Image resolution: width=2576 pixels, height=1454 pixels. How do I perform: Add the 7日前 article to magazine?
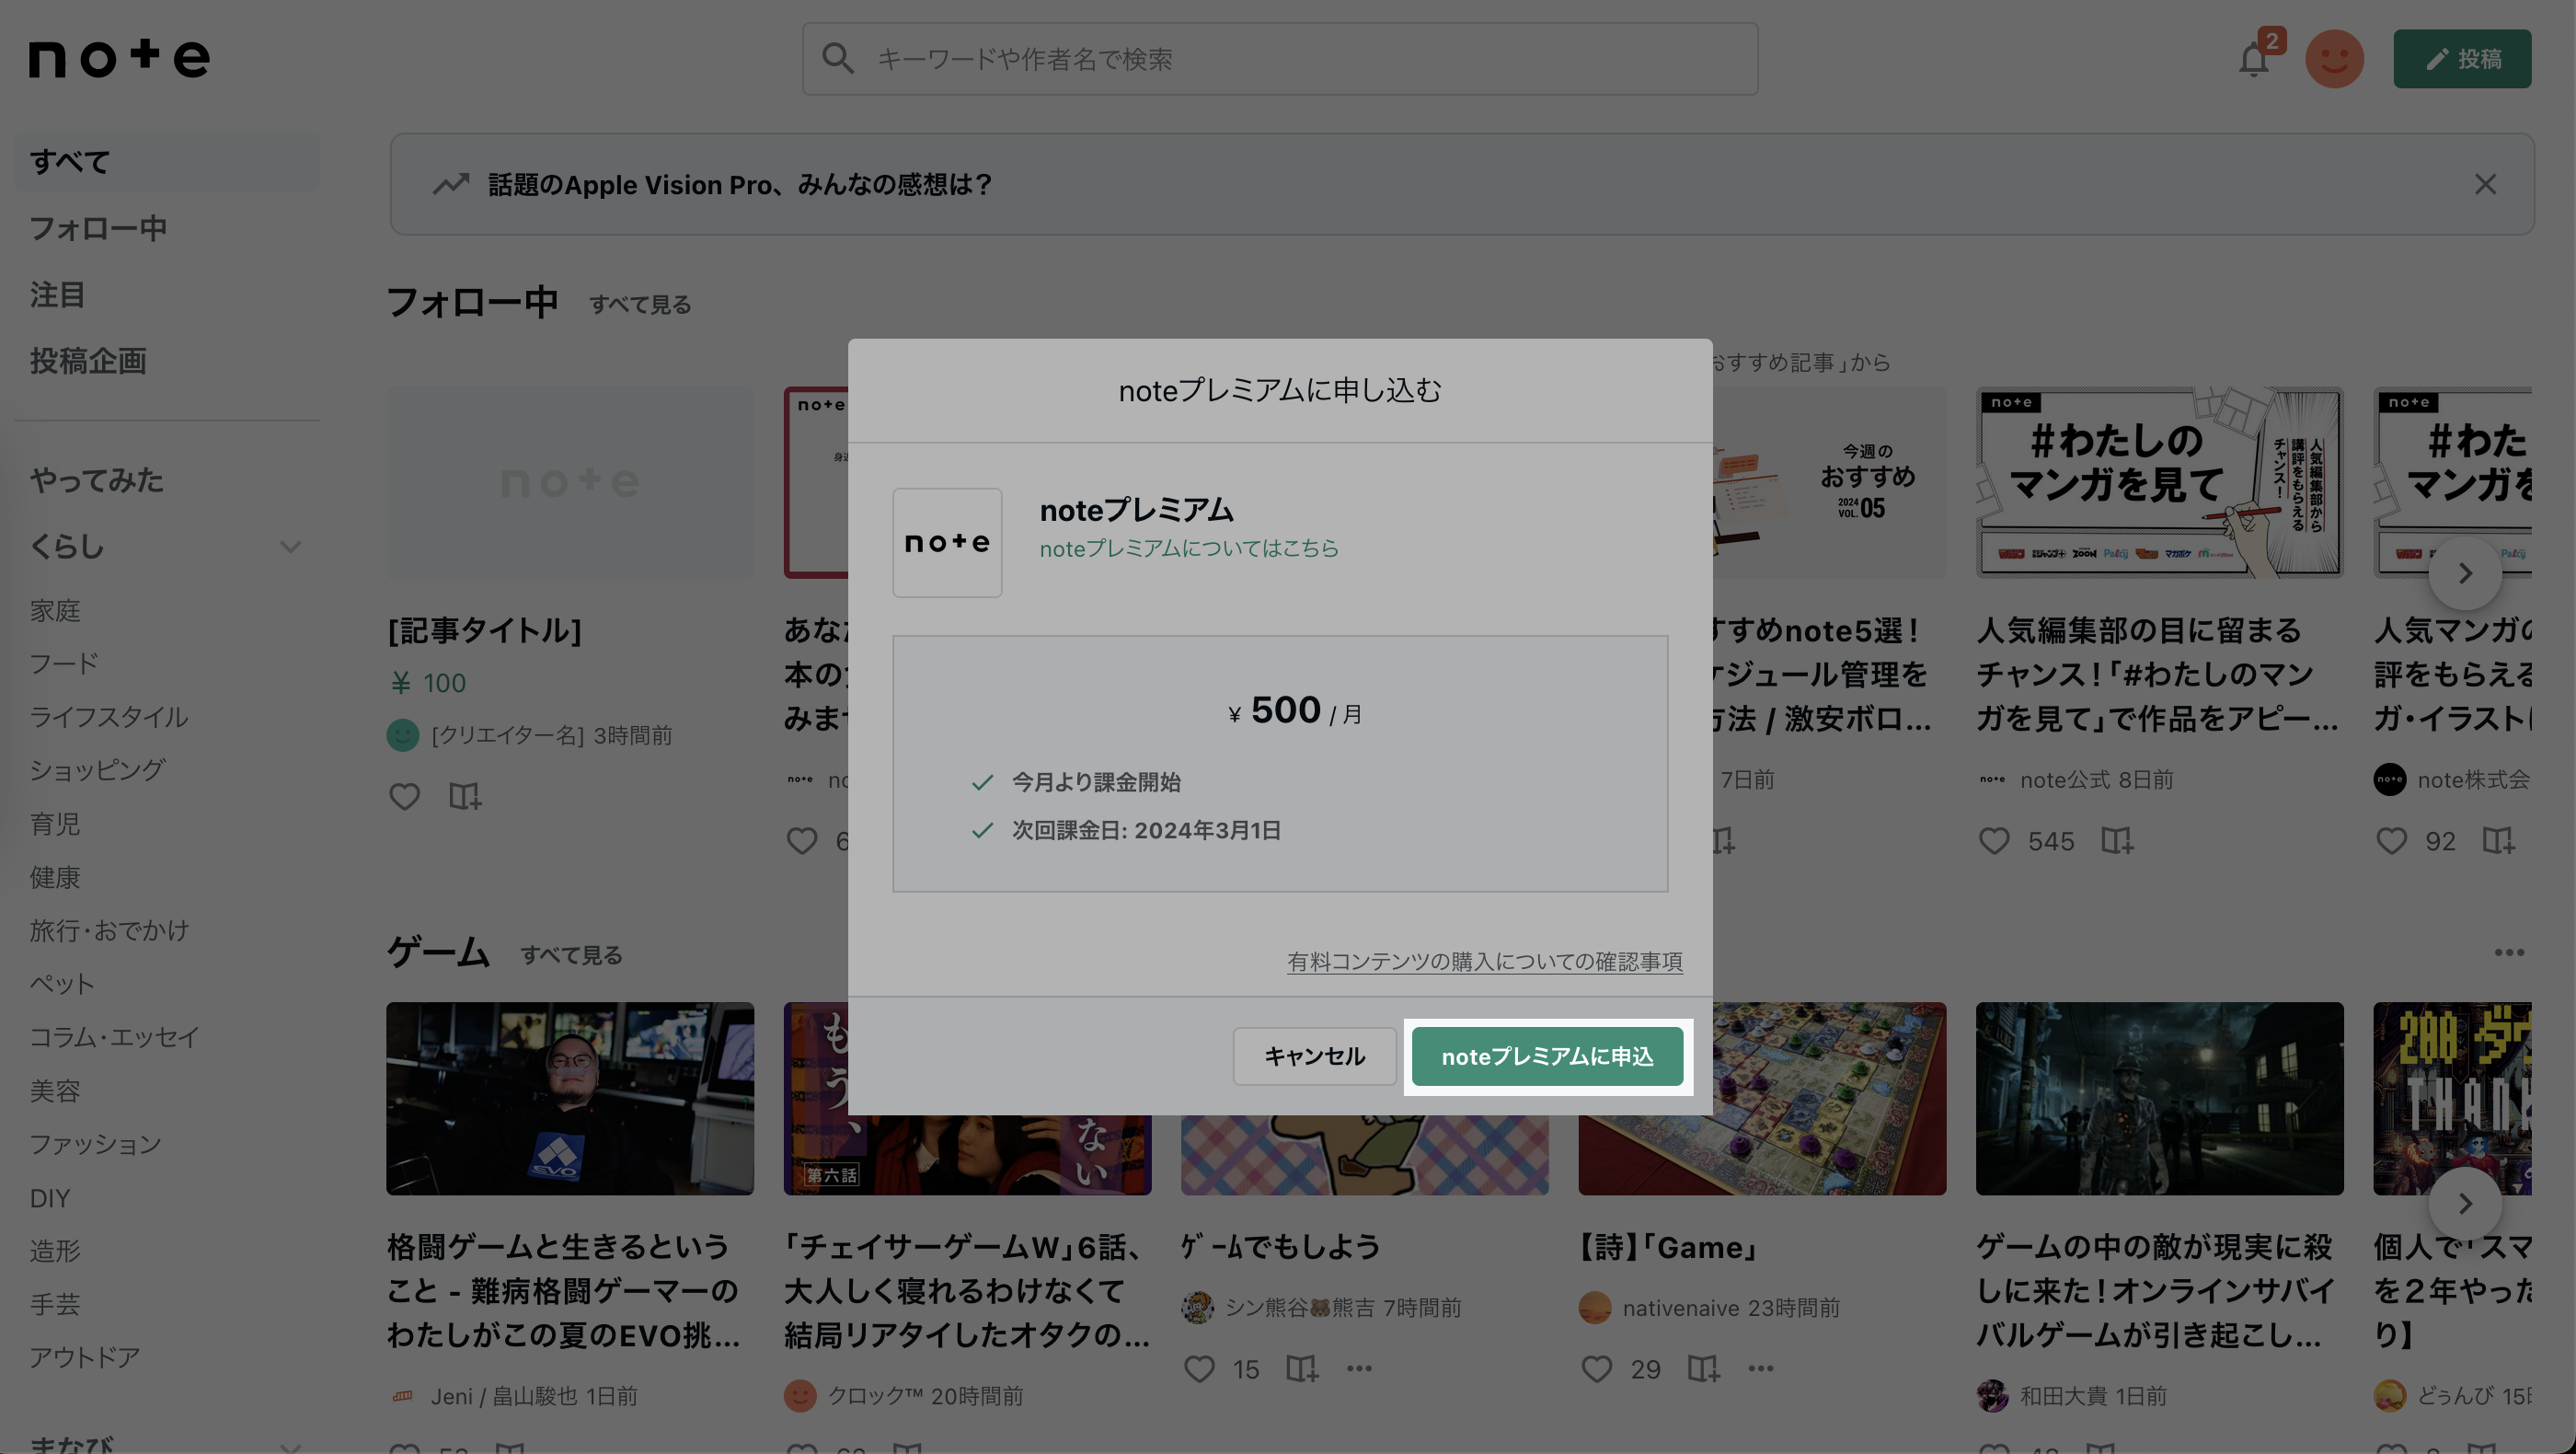[x=1724, y=840]
